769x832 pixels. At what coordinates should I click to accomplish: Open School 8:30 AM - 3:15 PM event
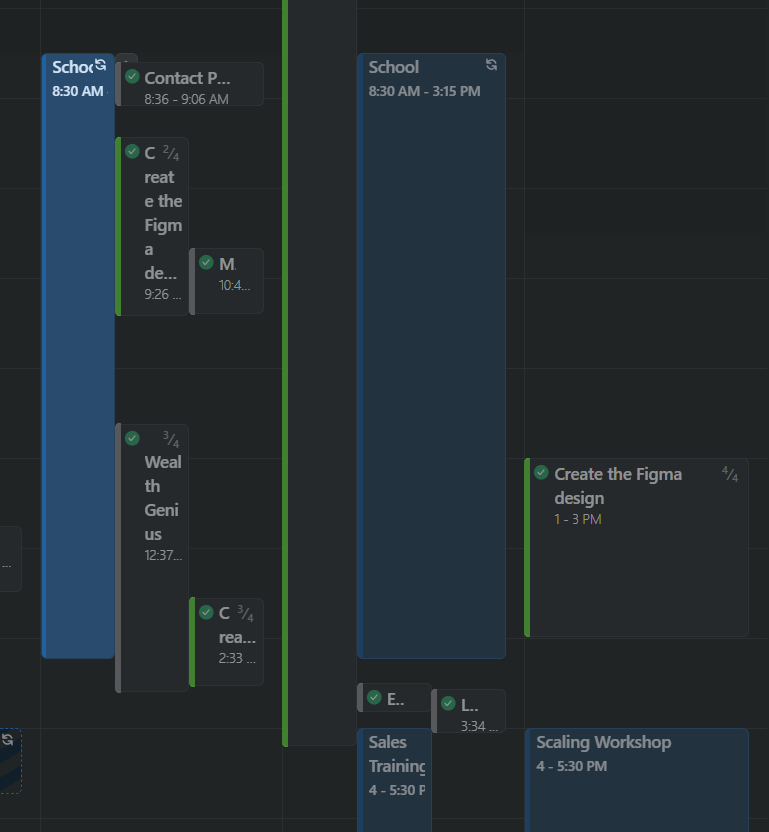pyautogui.click(x=431, y=356)
